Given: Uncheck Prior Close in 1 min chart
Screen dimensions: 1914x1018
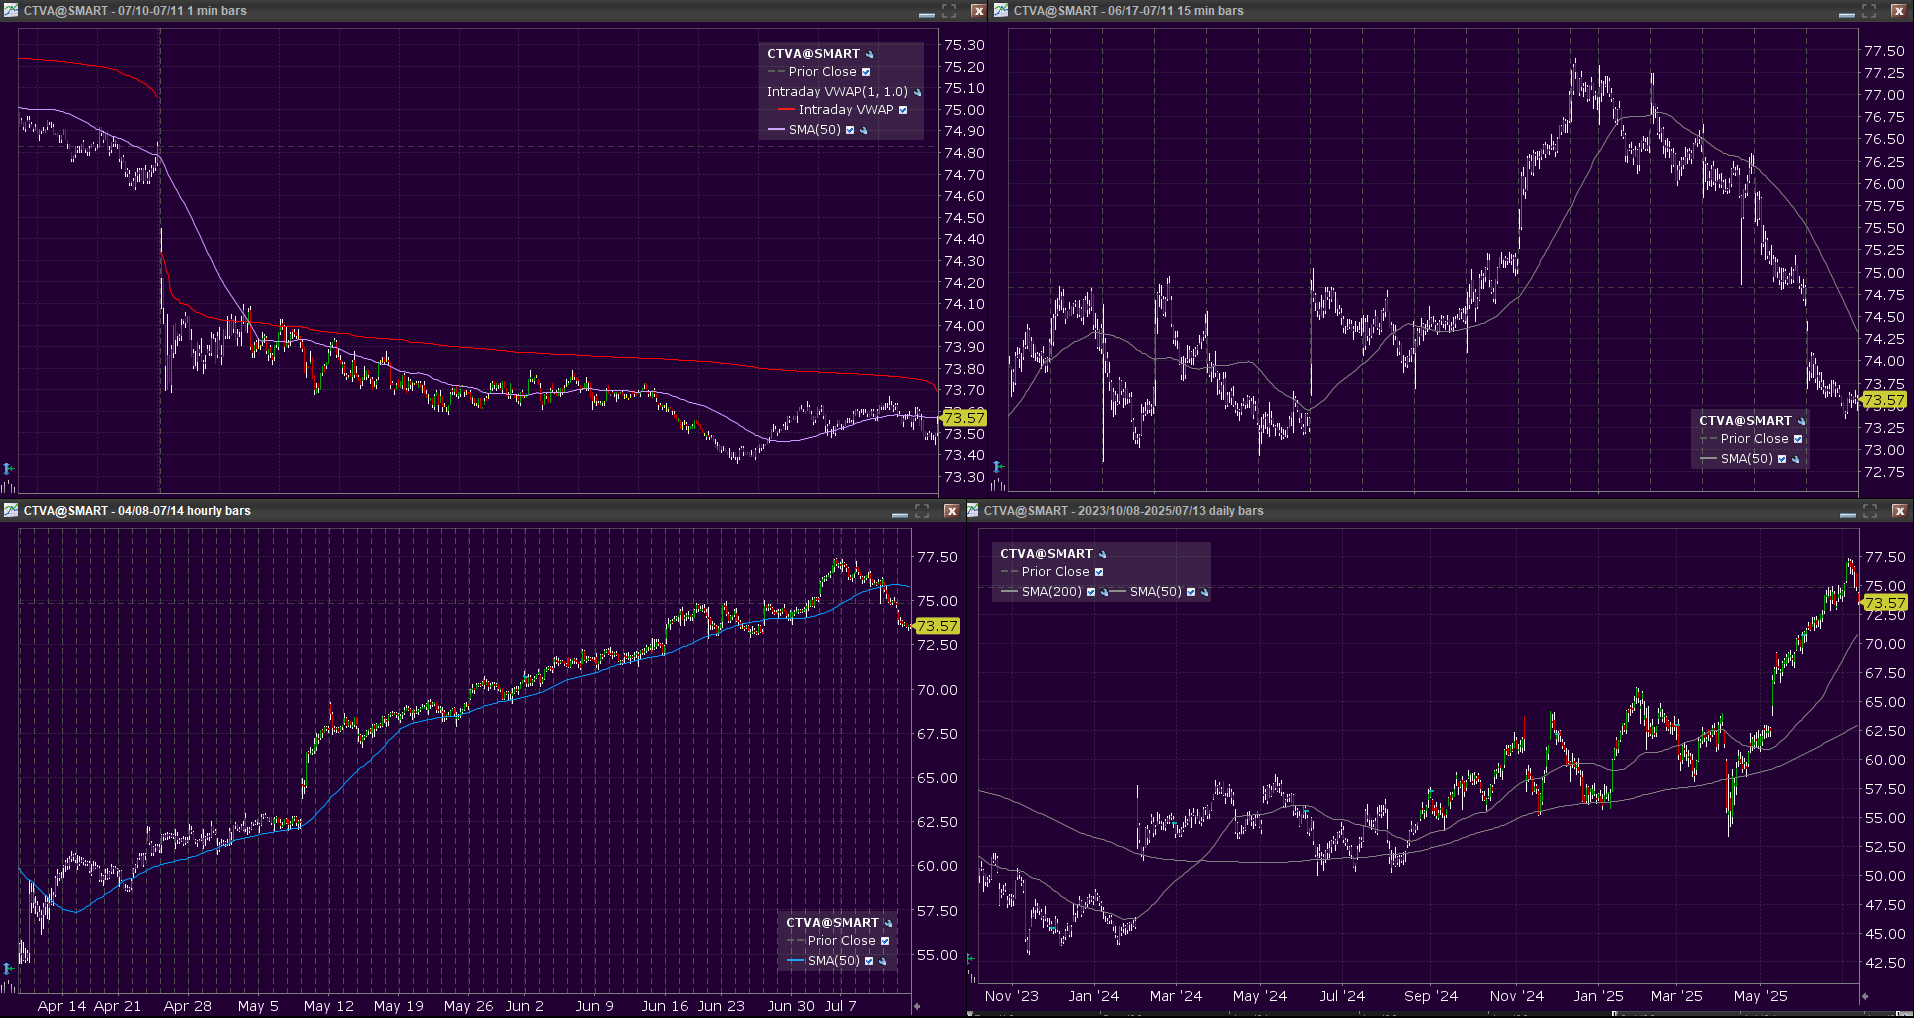Looking at the screenshot, I should [x=866, y=72].
